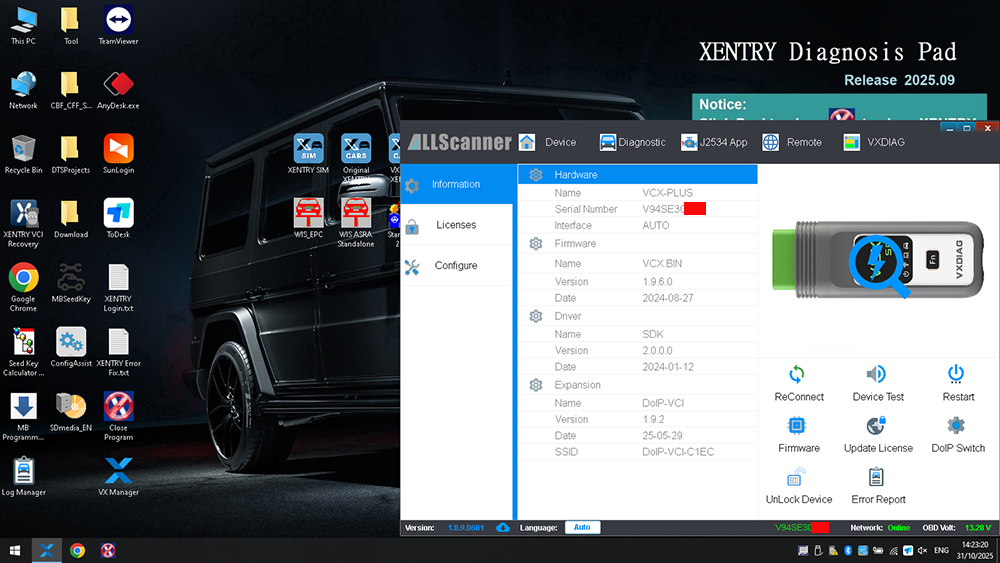The image size is (1000, 563).
Task: Open Configure in the left sidebar
Action: [455, 266]
